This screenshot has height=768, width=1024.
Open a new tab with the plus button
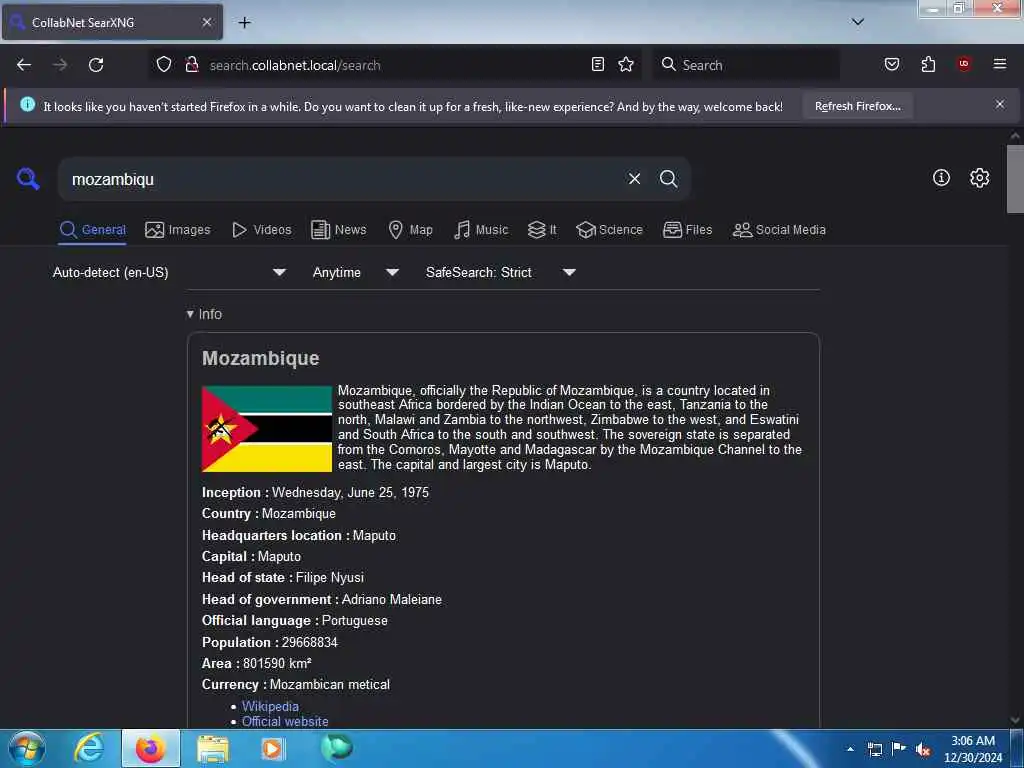244,22
